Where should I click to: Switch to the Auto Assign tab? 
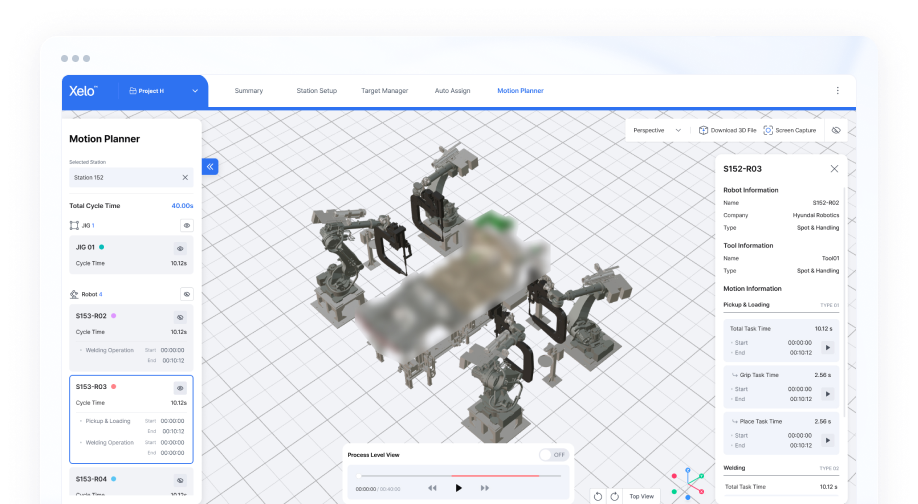(452, 91)
